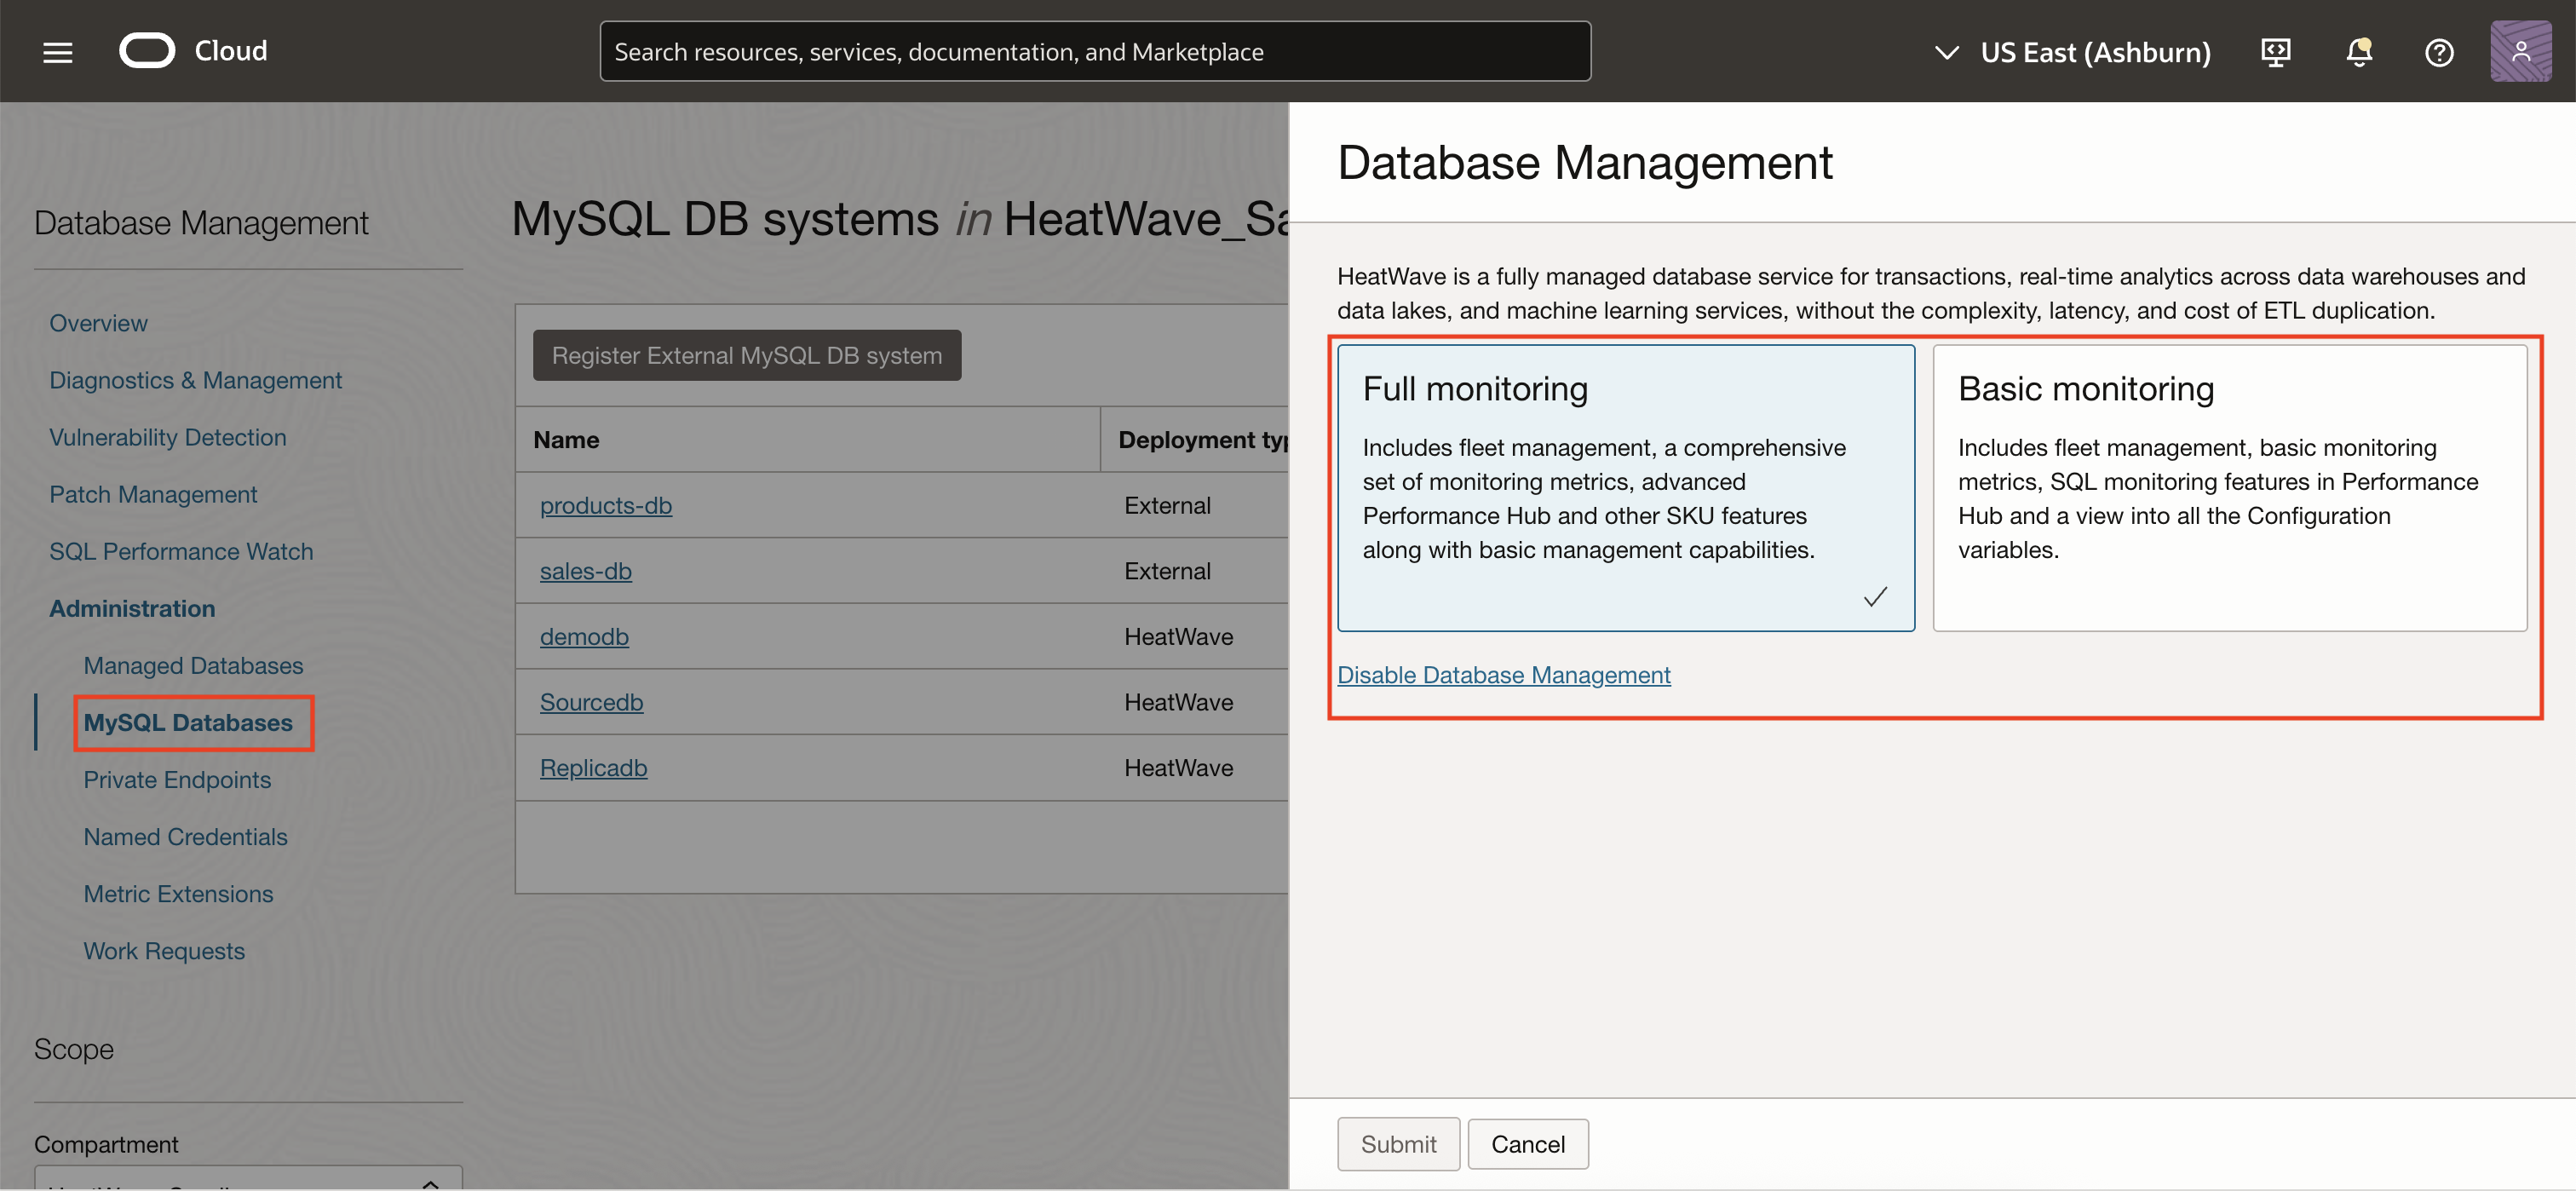Screen dimensions: 2576x1191
Task: Click Register External MySQL DB system
Action: [746, 355]
